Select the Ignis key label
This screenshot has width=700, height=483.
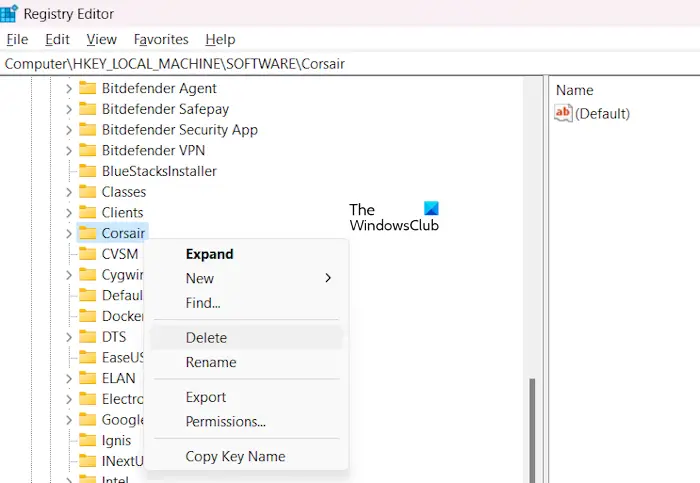click(116, 441)
